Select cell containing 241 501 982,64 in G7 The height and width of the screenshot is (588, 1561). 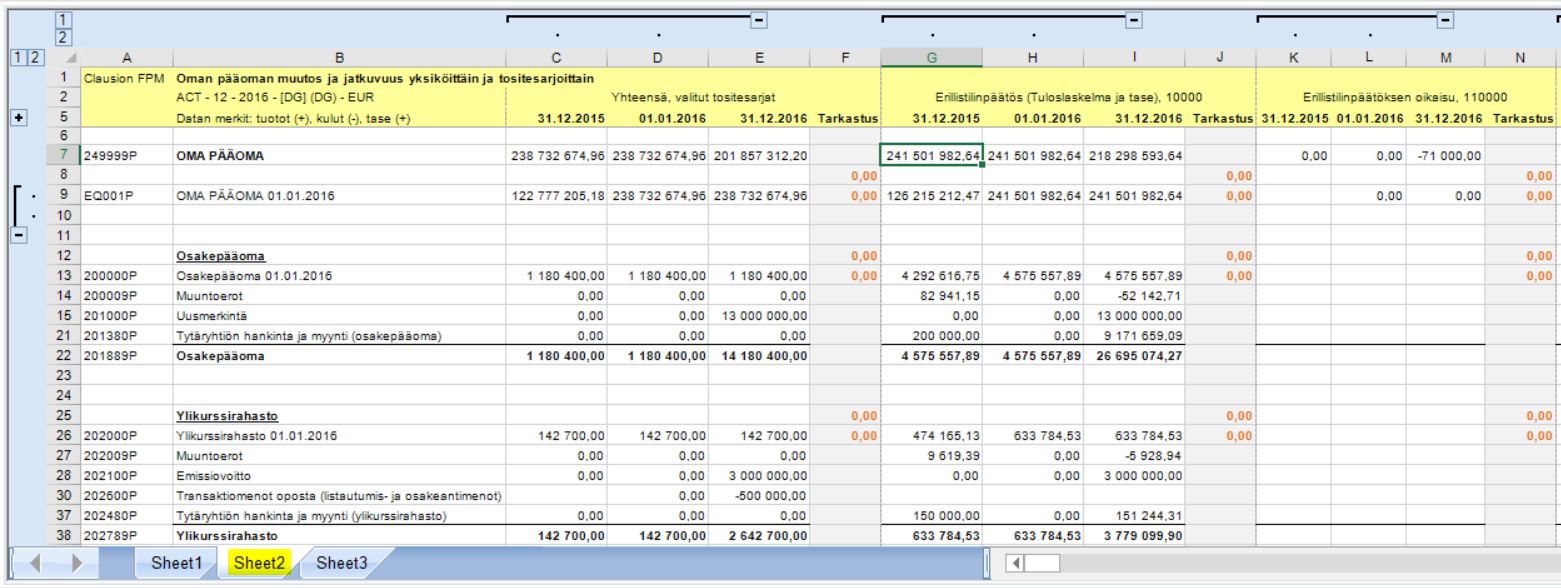pos(931,156)
